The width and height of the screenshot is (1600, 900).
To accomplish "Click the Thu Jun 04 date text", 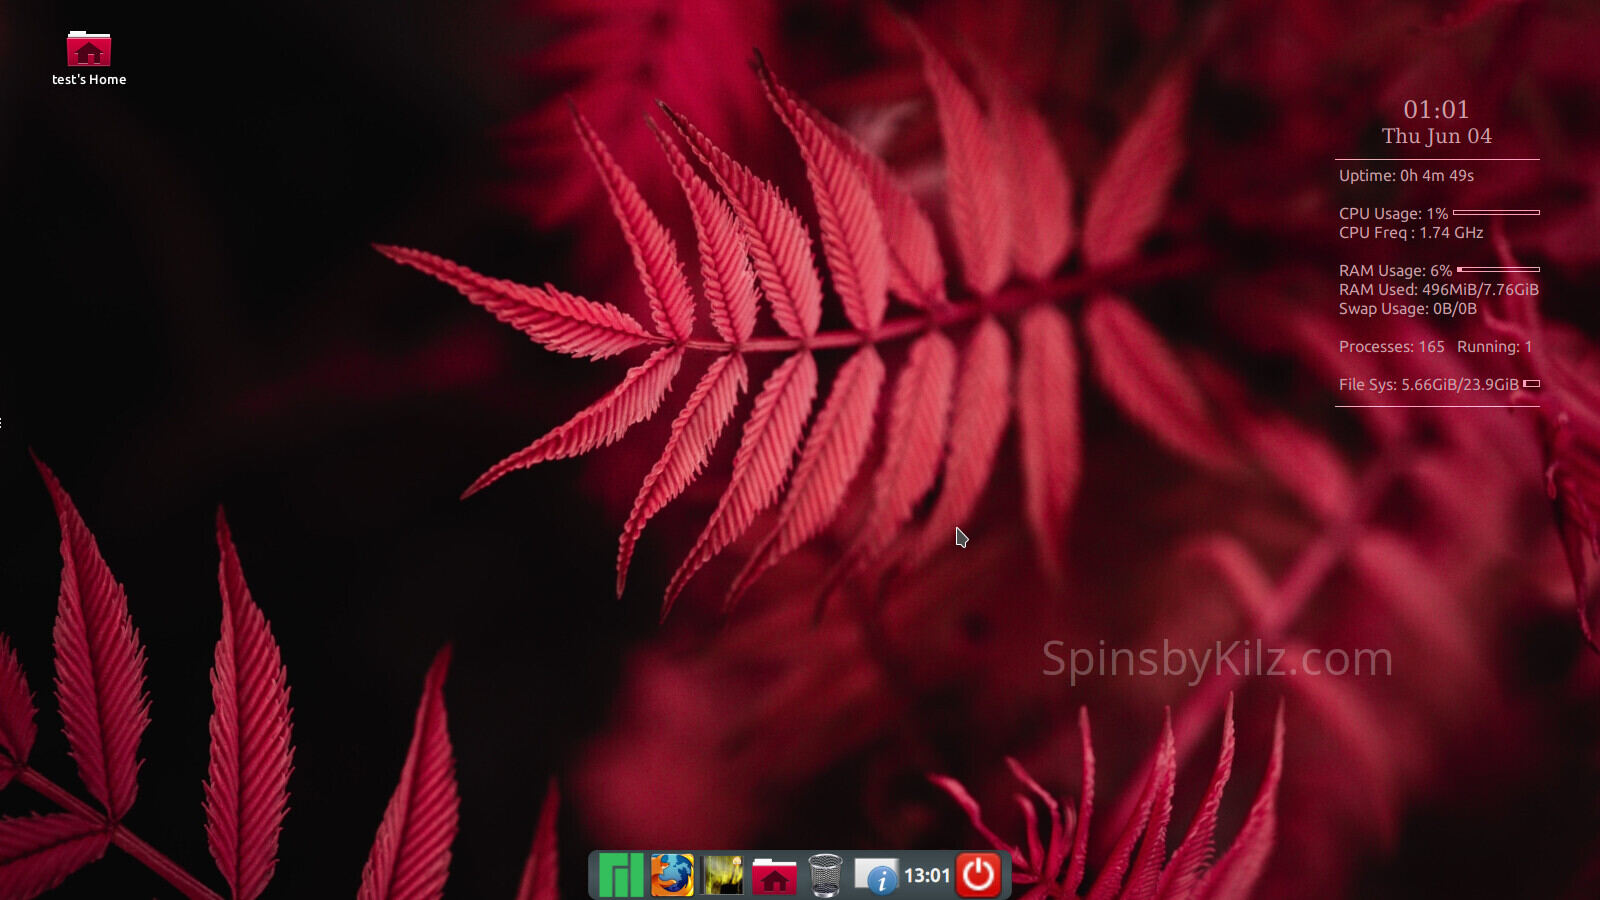I will tap(1436, 136).
